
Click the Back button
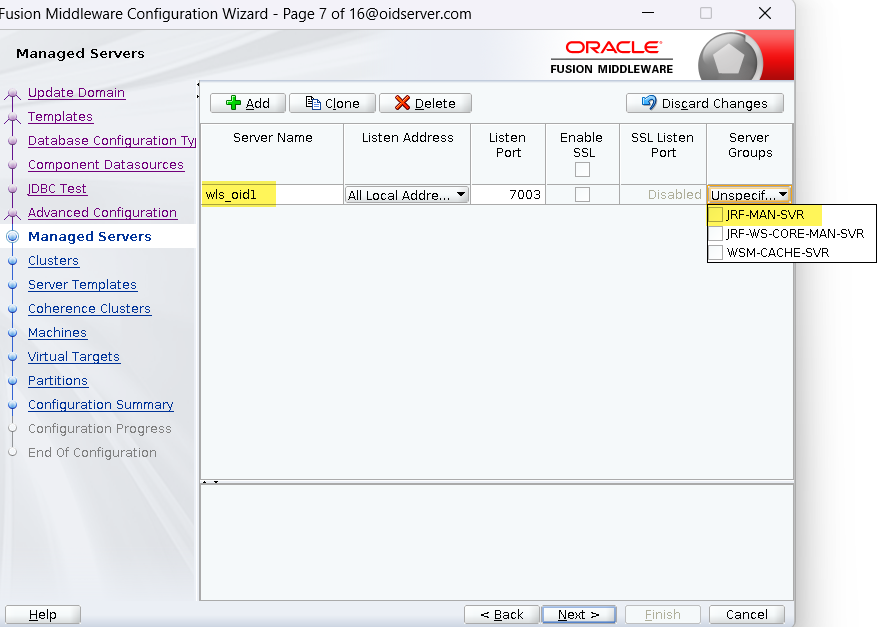(502, 614)
